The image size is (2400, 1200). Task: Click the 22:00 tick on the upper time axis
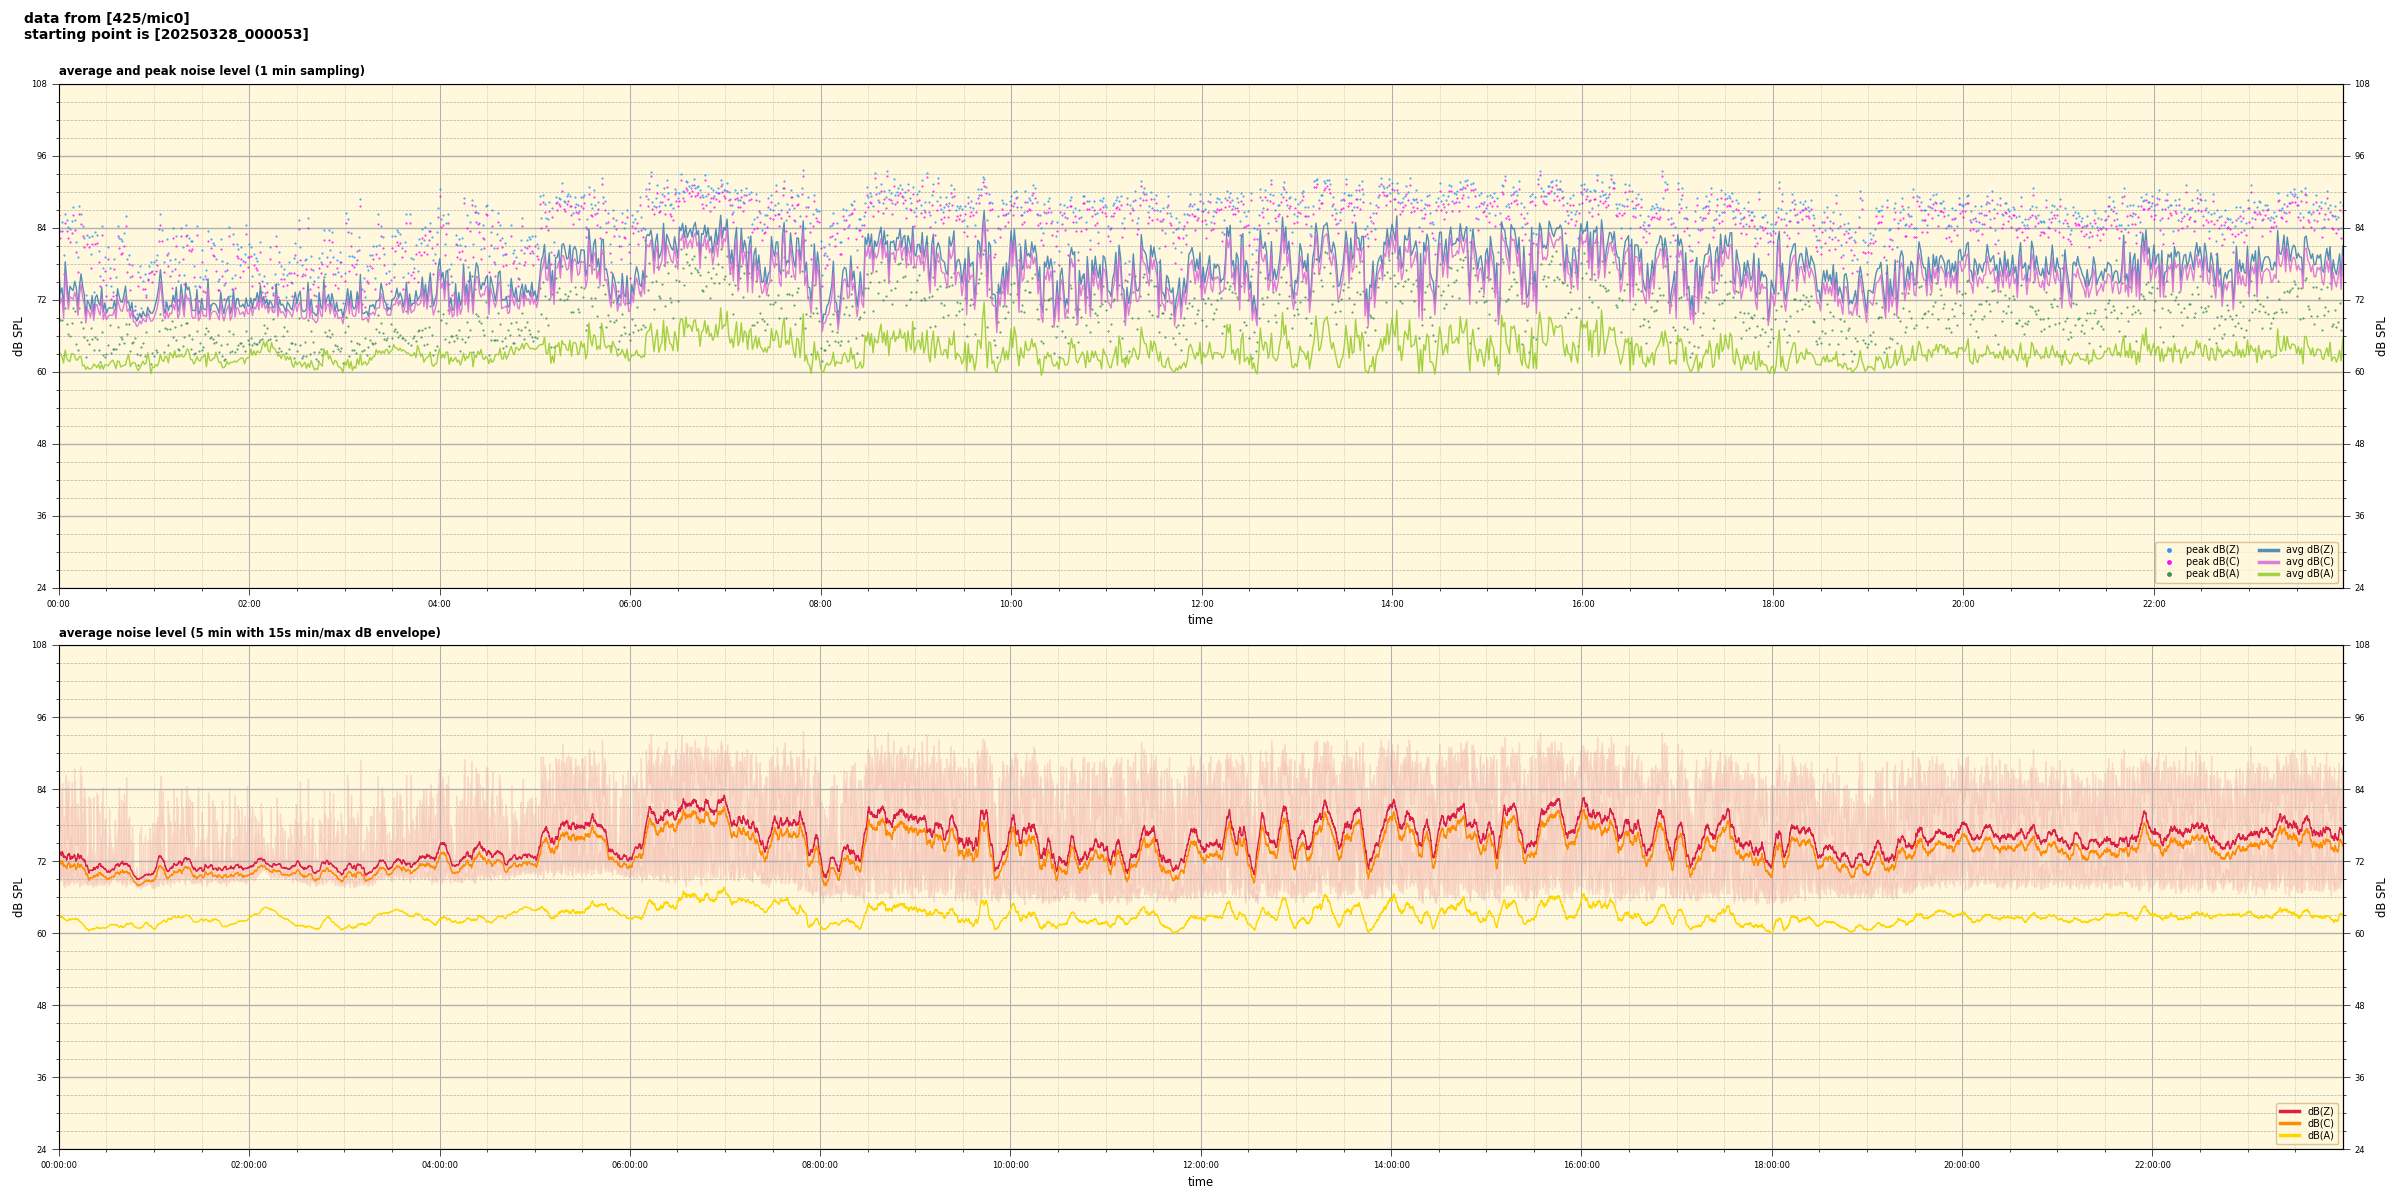(2153, 604)
